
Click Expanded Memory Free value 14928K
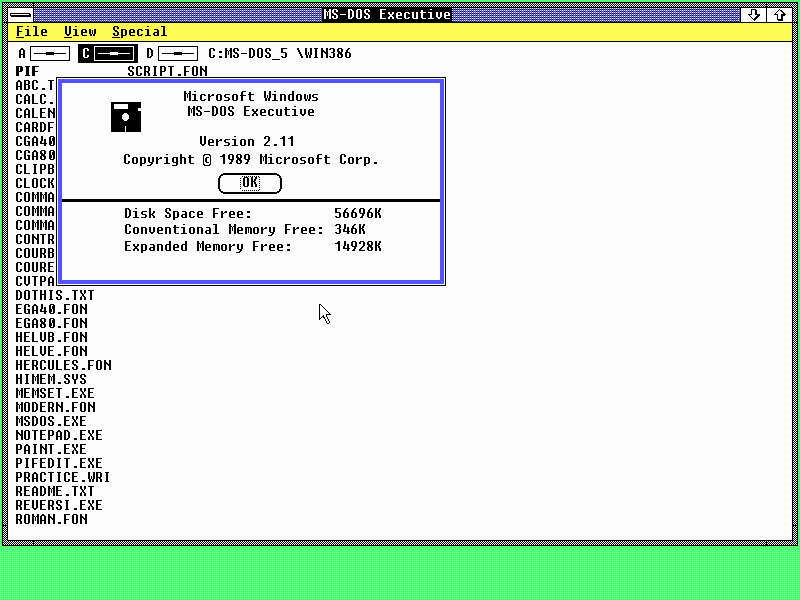(x=358, y=246)
